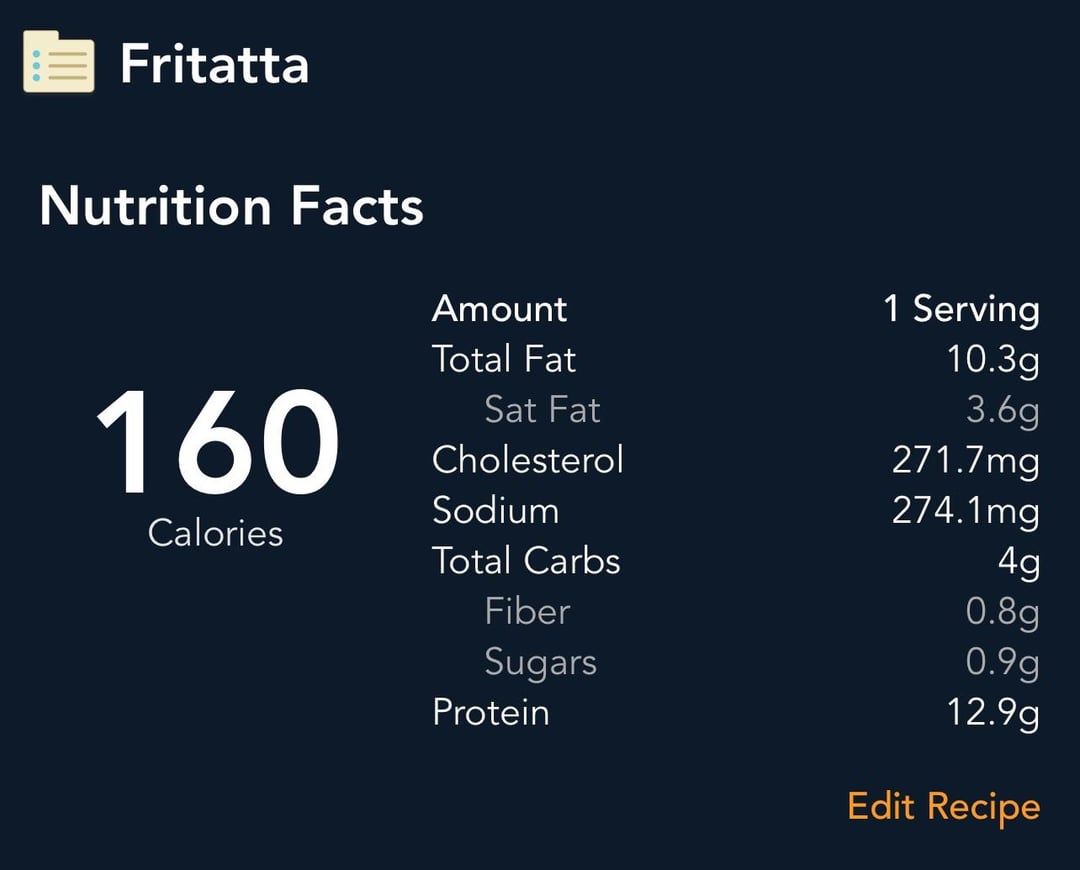Click the 271.7mg cholesterol value

[x=966, y=461]
